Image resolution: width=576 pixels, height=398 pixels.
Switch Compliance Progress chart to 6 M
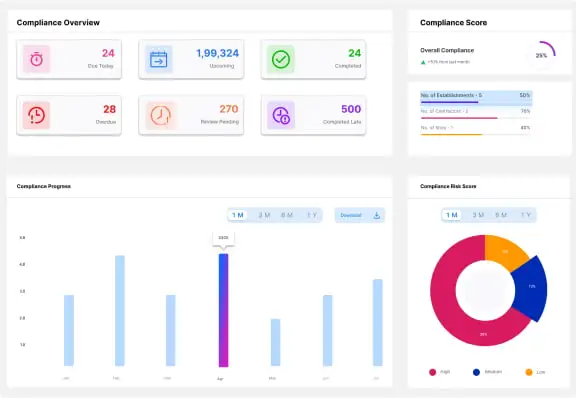287,215
